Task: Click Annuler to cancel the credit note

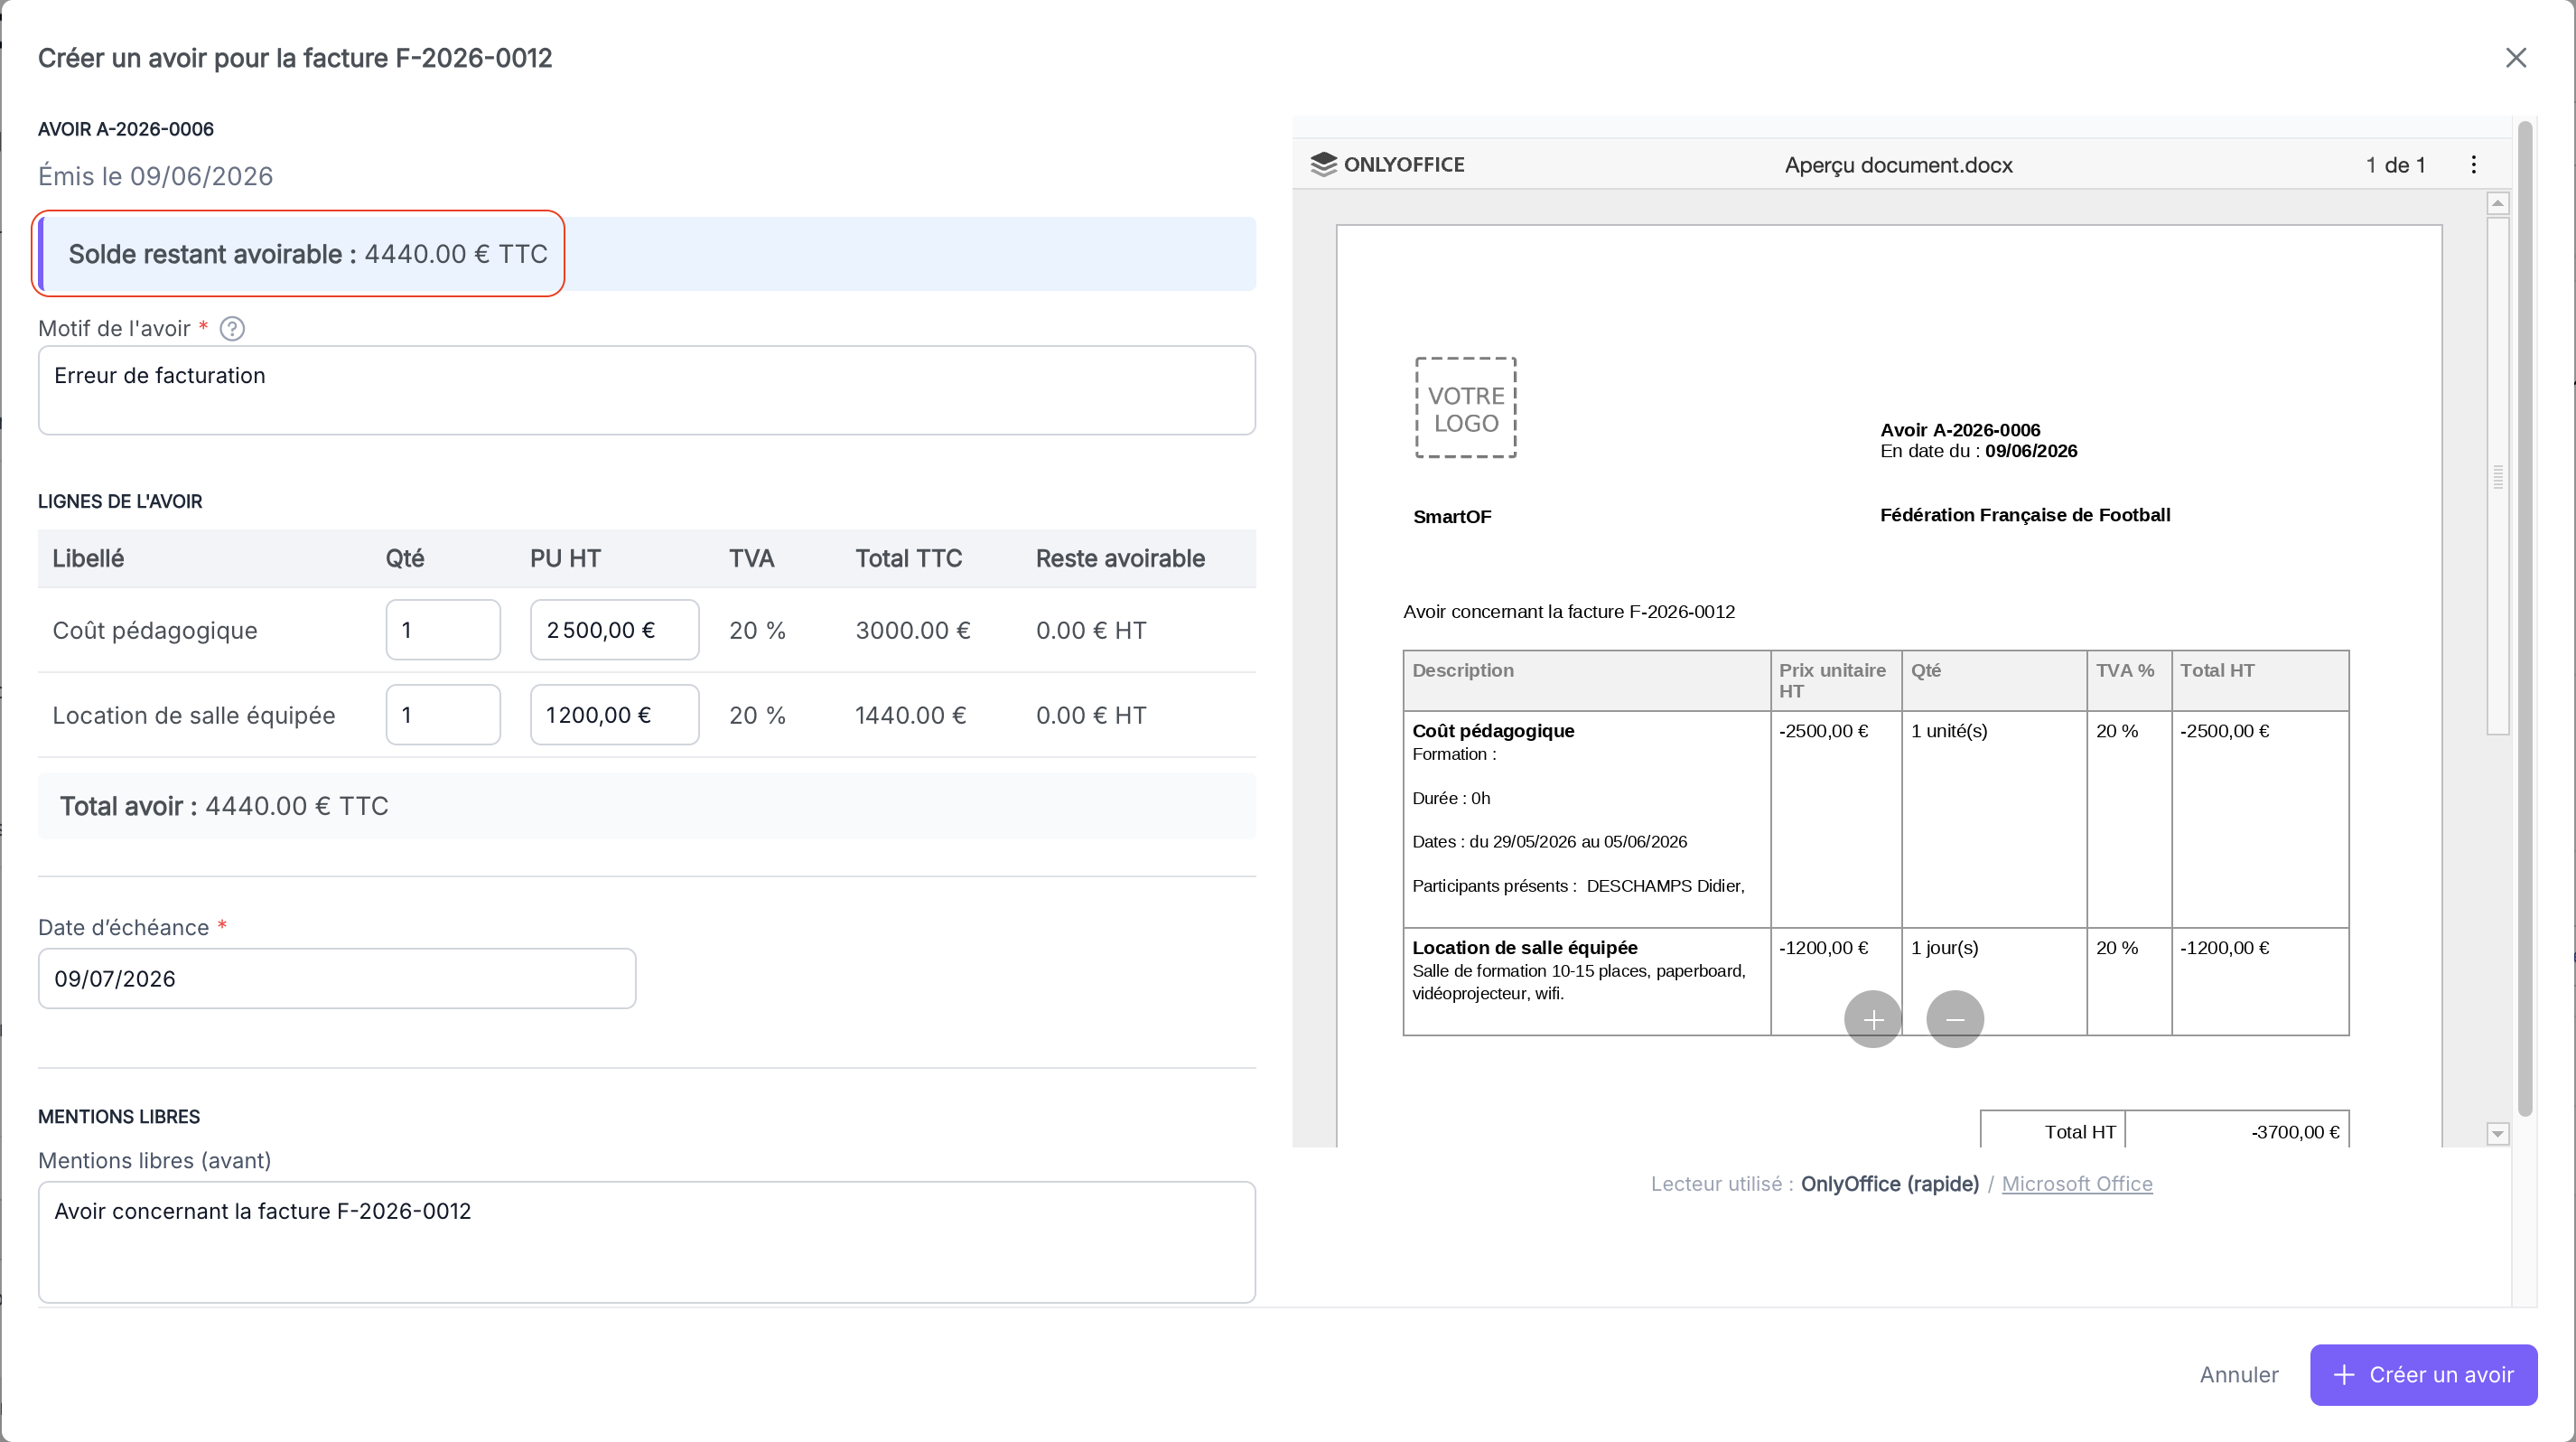Action: pyautogui.click(x=2239, y=1375)
